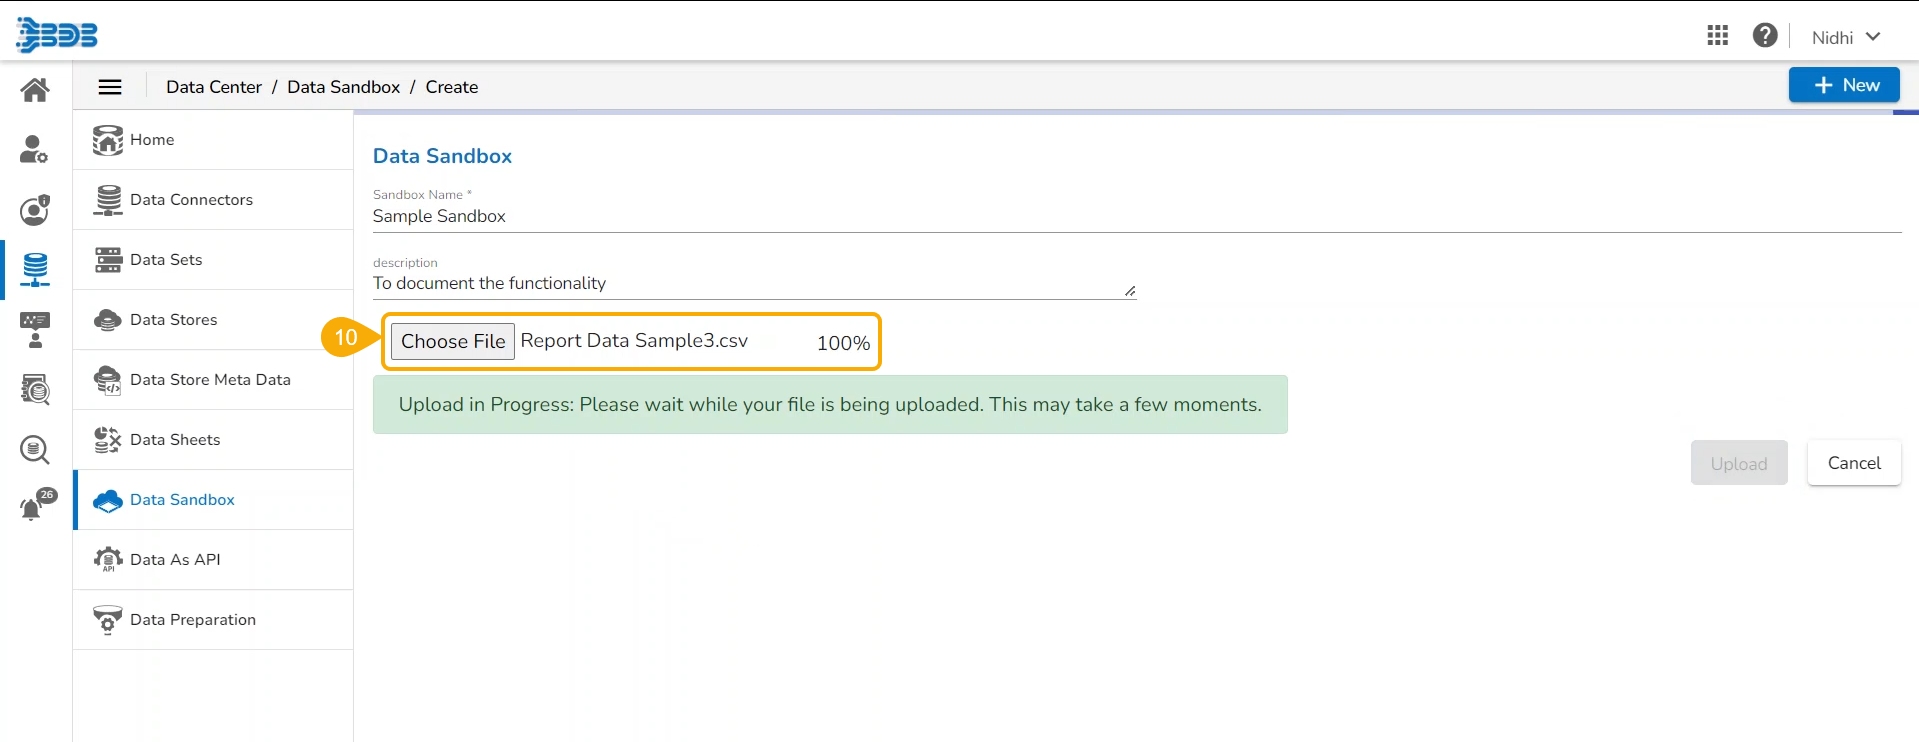
Task: Select Data Sets menu item
Action: coord(166,260)
